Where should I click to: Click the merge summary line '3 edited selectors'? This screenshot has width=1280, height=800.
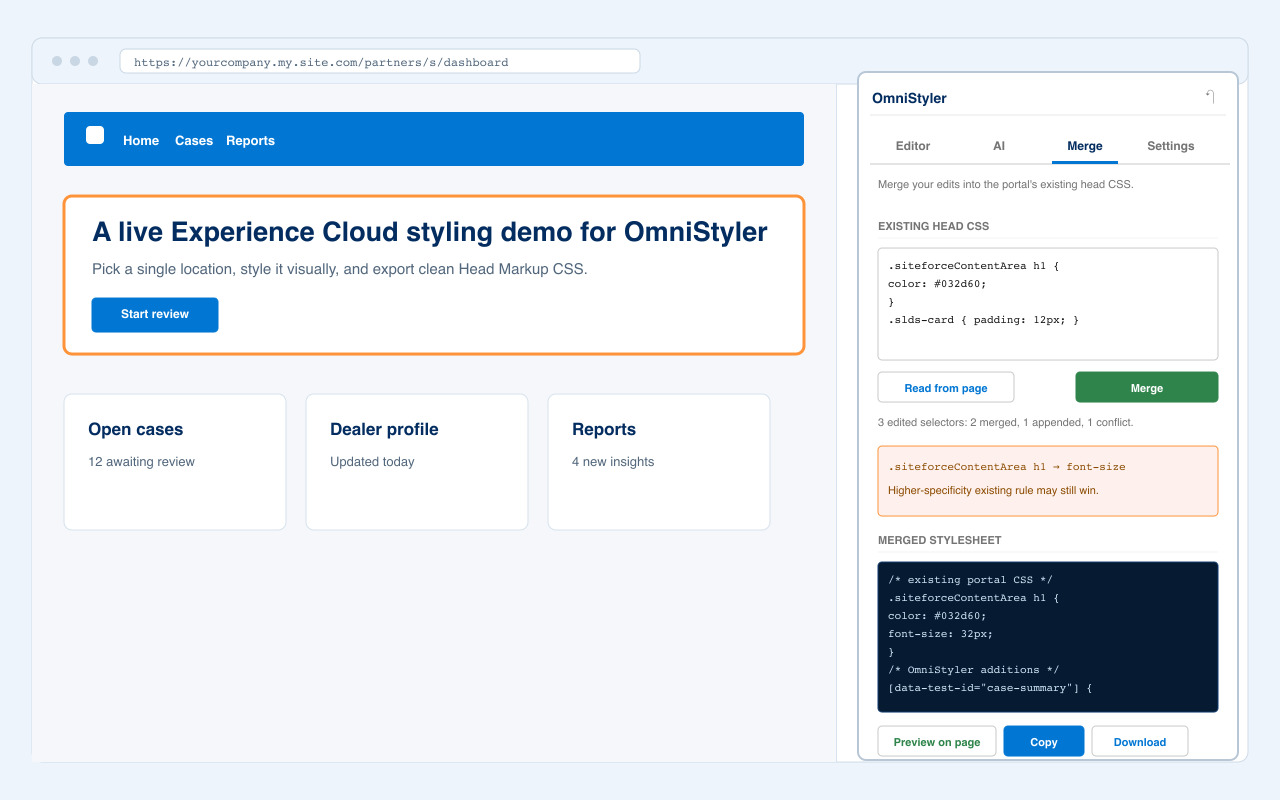[x=1005, y=423]
